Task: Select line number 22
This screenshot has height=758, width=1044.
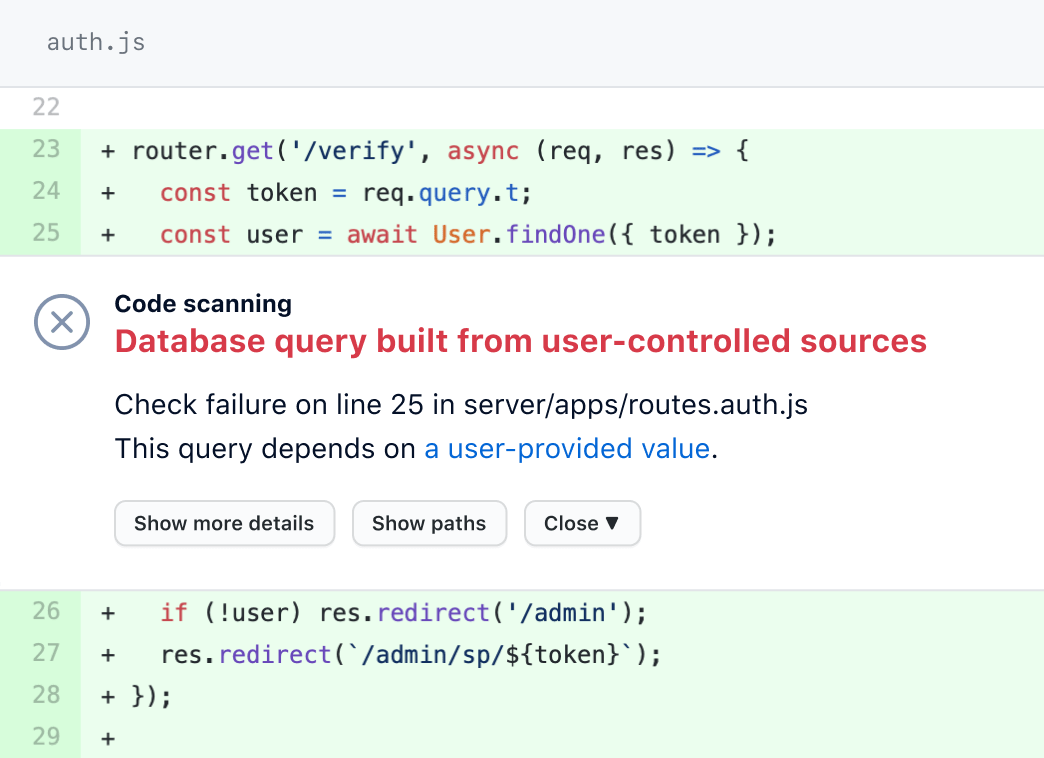Action: click(x=46, y=107)
